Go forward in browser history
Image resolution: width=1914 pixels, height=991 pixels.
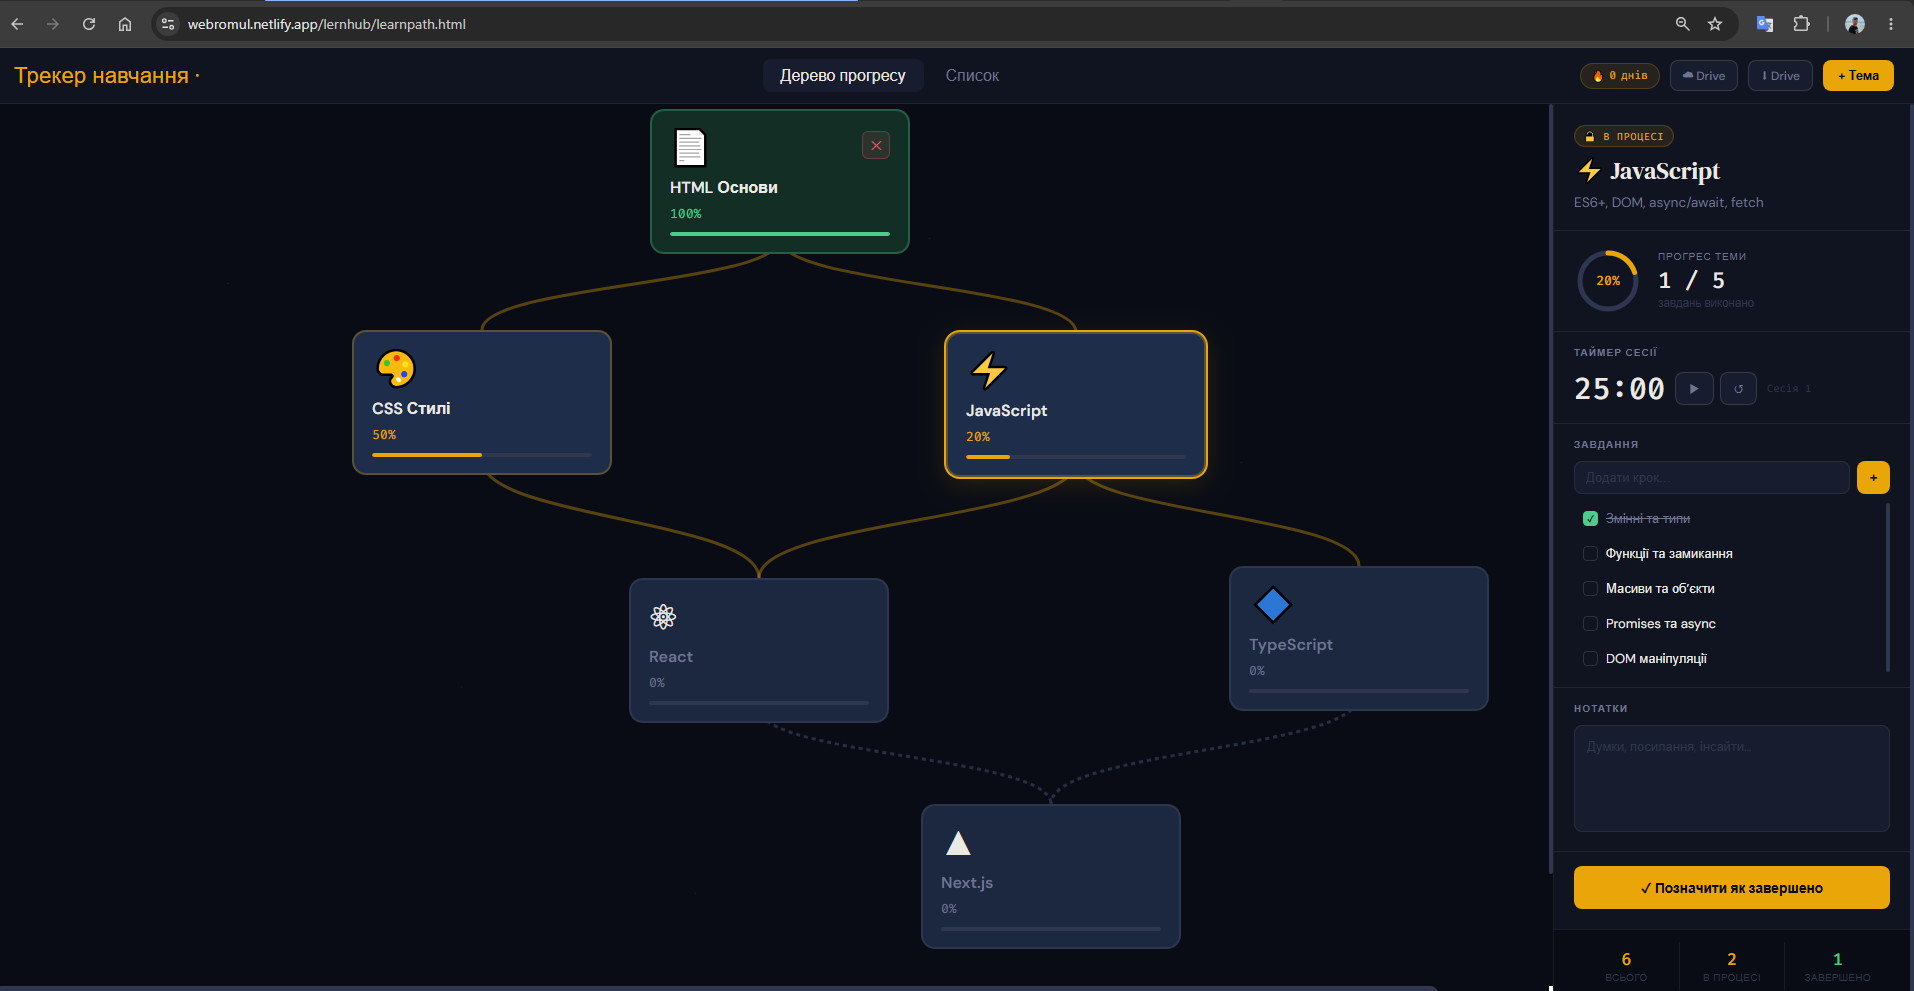tap(53, 24)
